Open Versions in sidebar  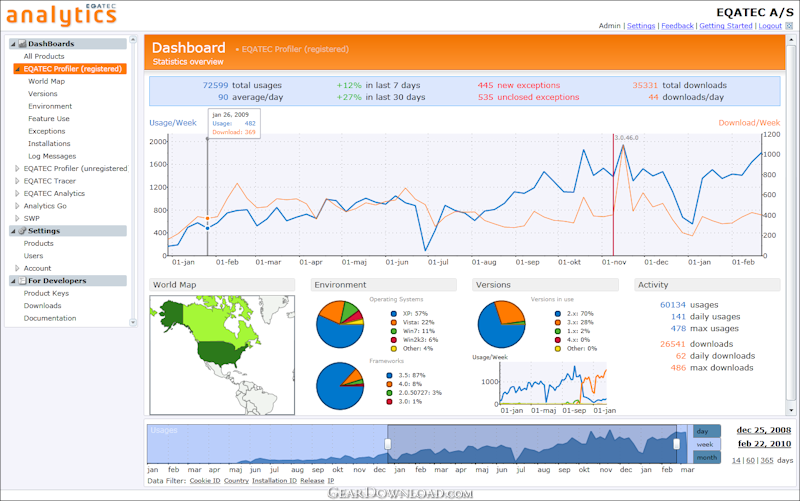pos(43,94)
